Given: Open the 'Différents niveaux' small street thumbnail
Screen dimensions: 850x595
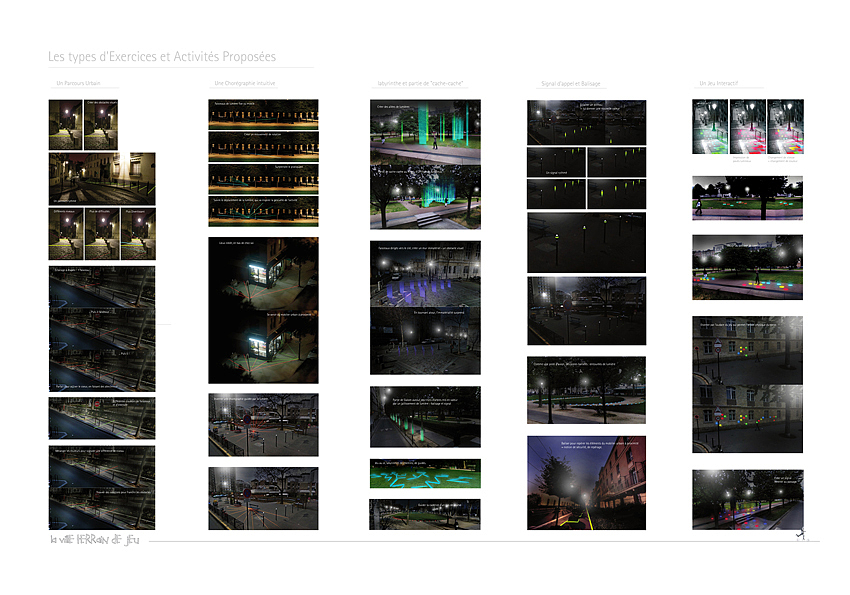Looking at the screenshot, I should pos(66,234).
